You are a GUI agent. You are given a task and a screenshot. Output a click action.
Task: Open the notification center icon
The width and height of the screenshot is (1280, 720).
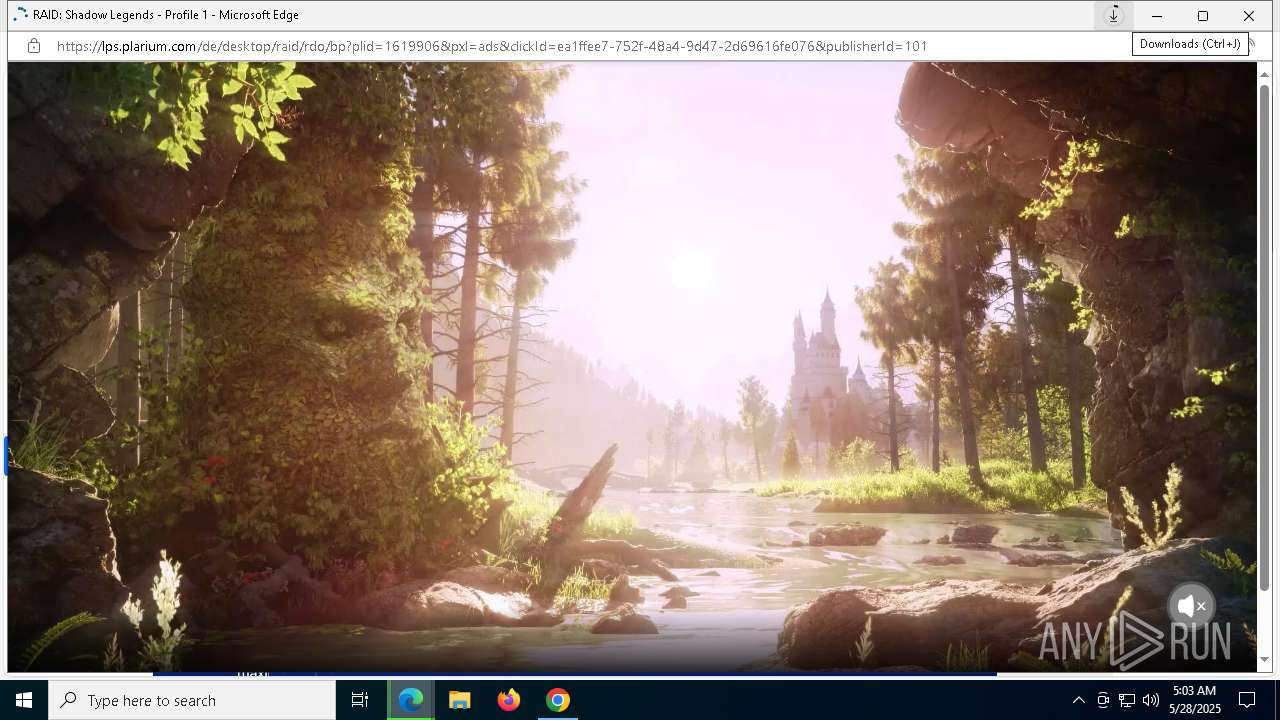point(1247,700)
